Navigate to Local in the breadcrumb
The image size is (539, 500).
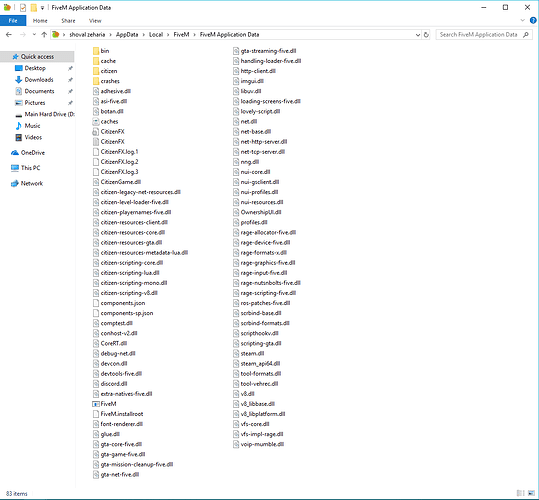[156, 35]
